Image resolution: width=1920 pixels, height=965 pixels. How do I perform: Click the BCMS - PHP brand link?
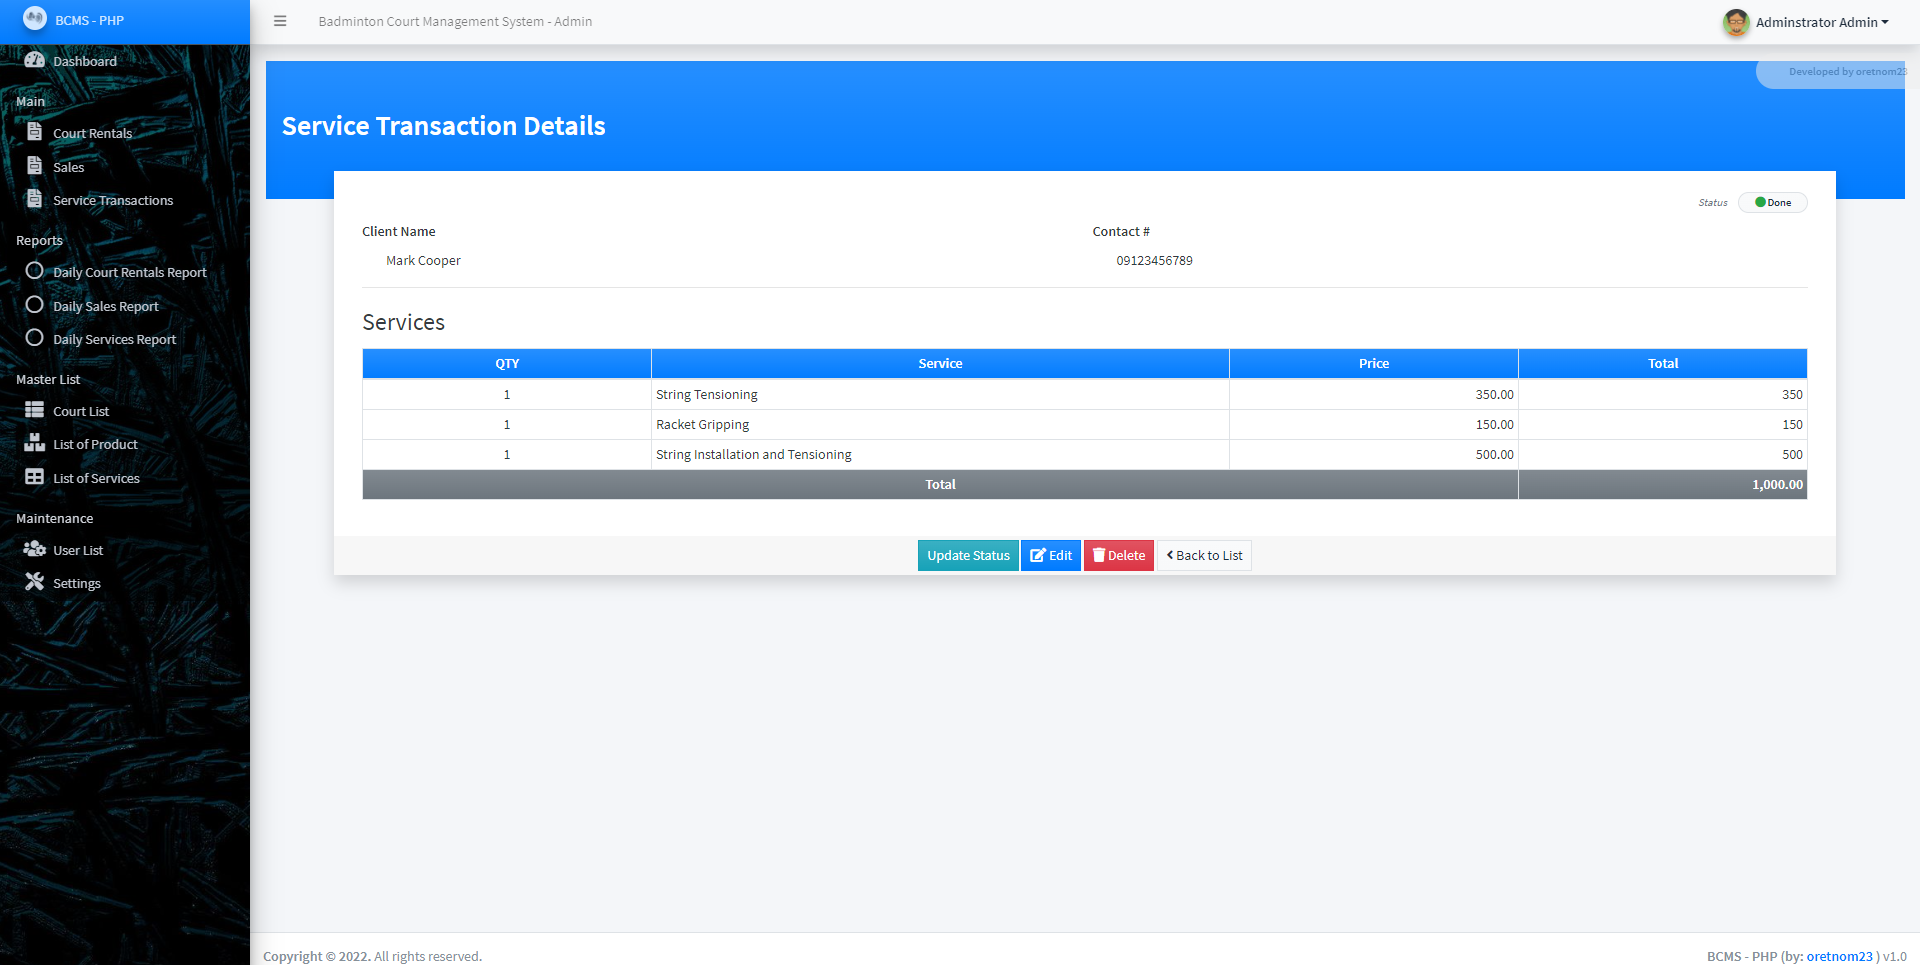pos(125,21)
